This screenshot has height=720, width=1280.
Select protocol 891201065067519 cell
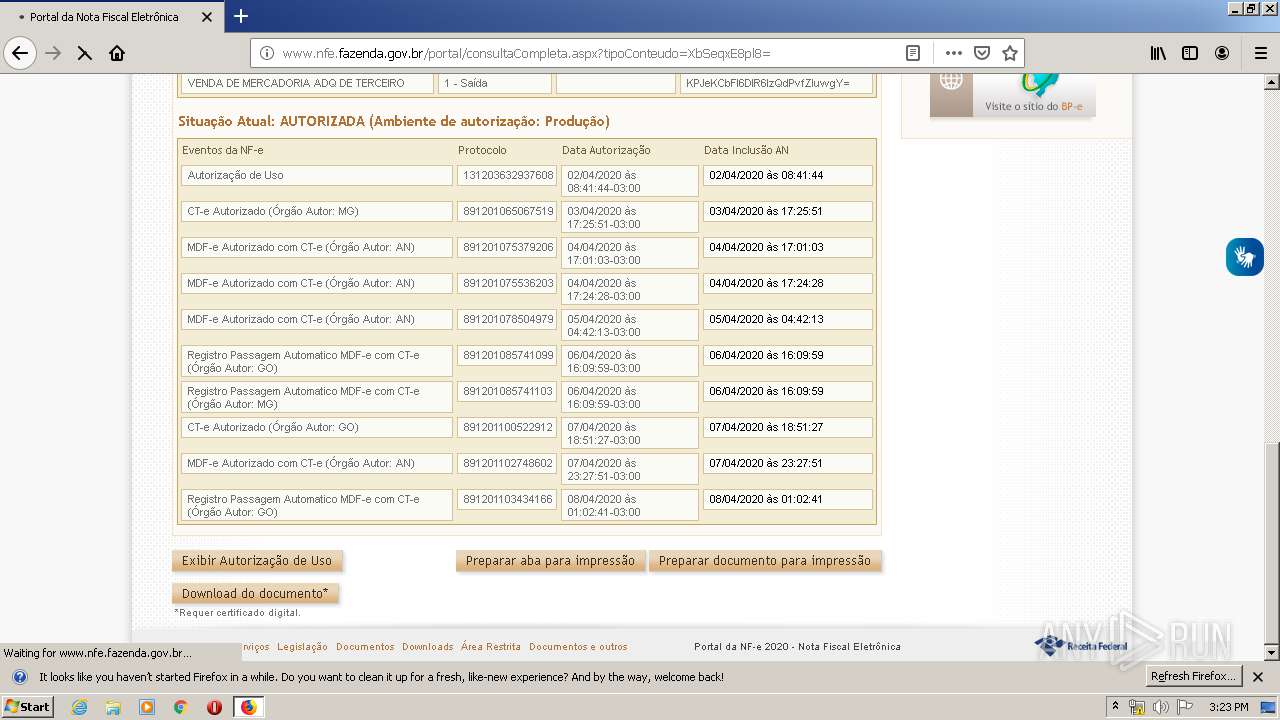point(507,211)
